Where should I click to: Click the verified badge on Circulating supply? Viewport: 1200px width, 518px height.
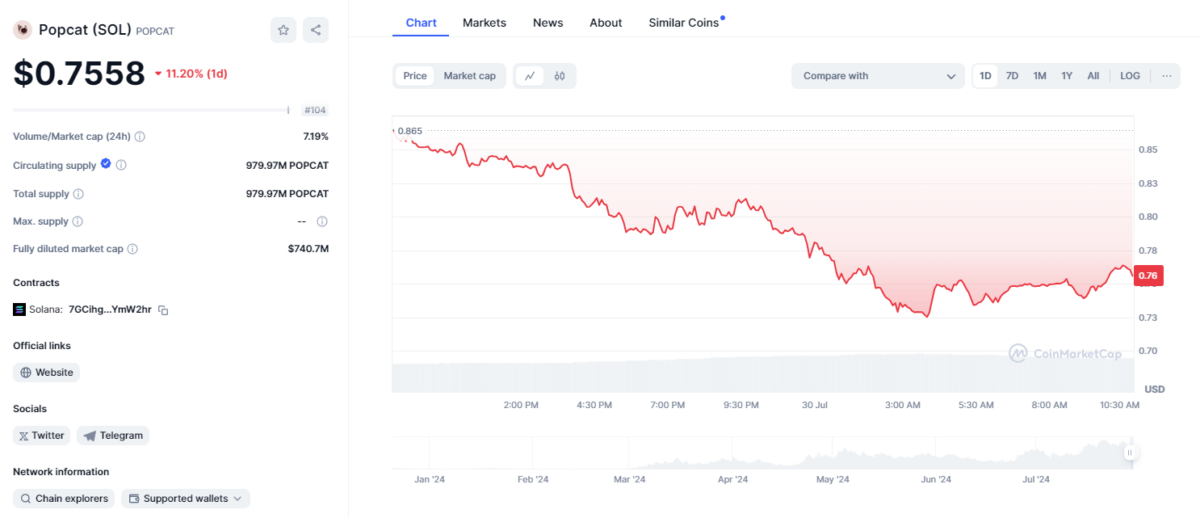(x=106, y=164)
